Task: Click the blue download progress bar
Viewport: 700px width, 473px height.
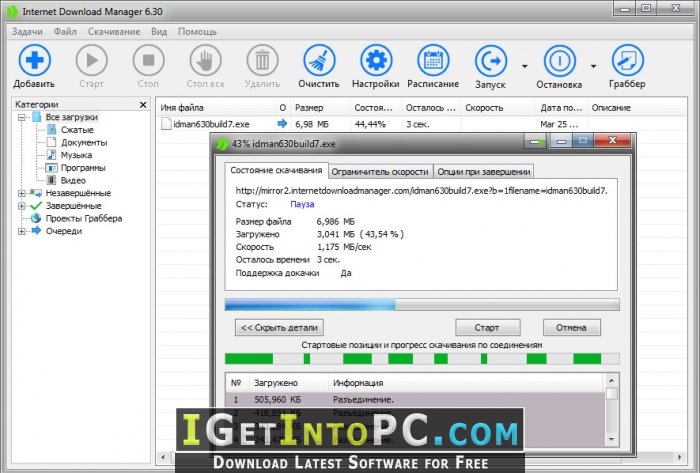Action: [422, 305]
